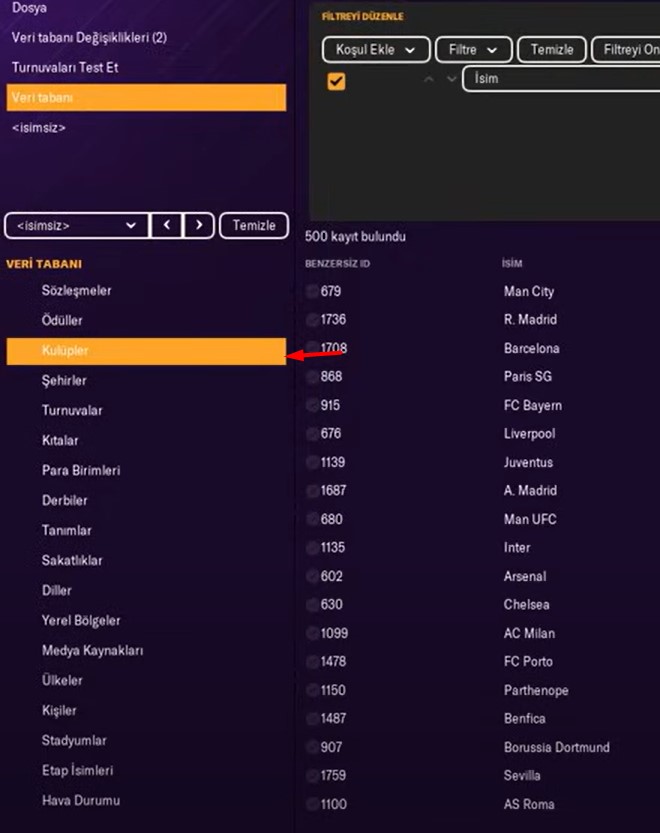Click the circle icon beside ID 679
Viewport: 660px width, 833px height.
(x=313, y=291)
